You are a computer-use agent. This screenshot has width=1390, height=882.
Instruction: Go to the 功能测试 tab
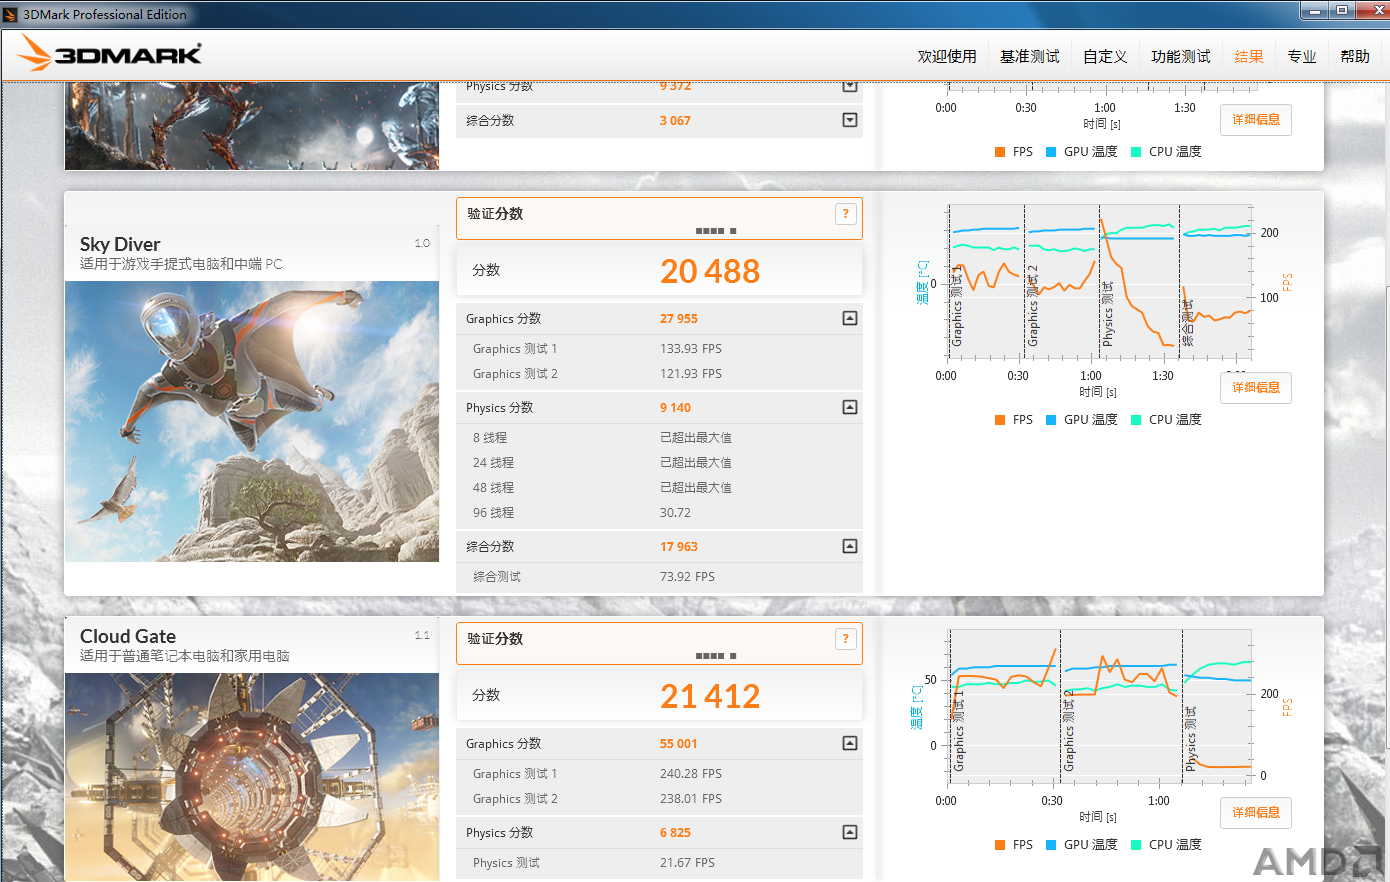point(1181,56)
